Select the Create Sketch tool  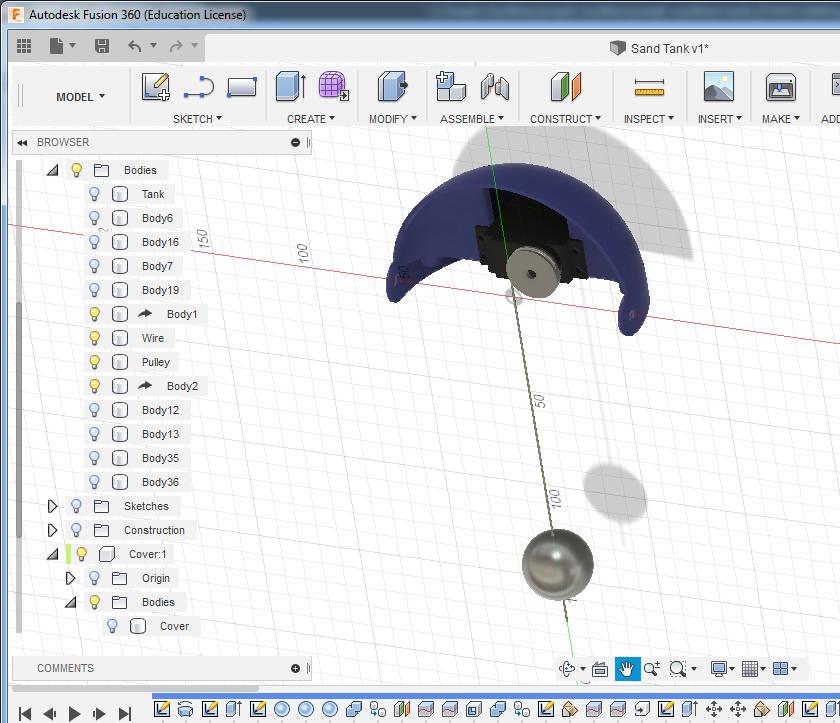tap(156, 87)
